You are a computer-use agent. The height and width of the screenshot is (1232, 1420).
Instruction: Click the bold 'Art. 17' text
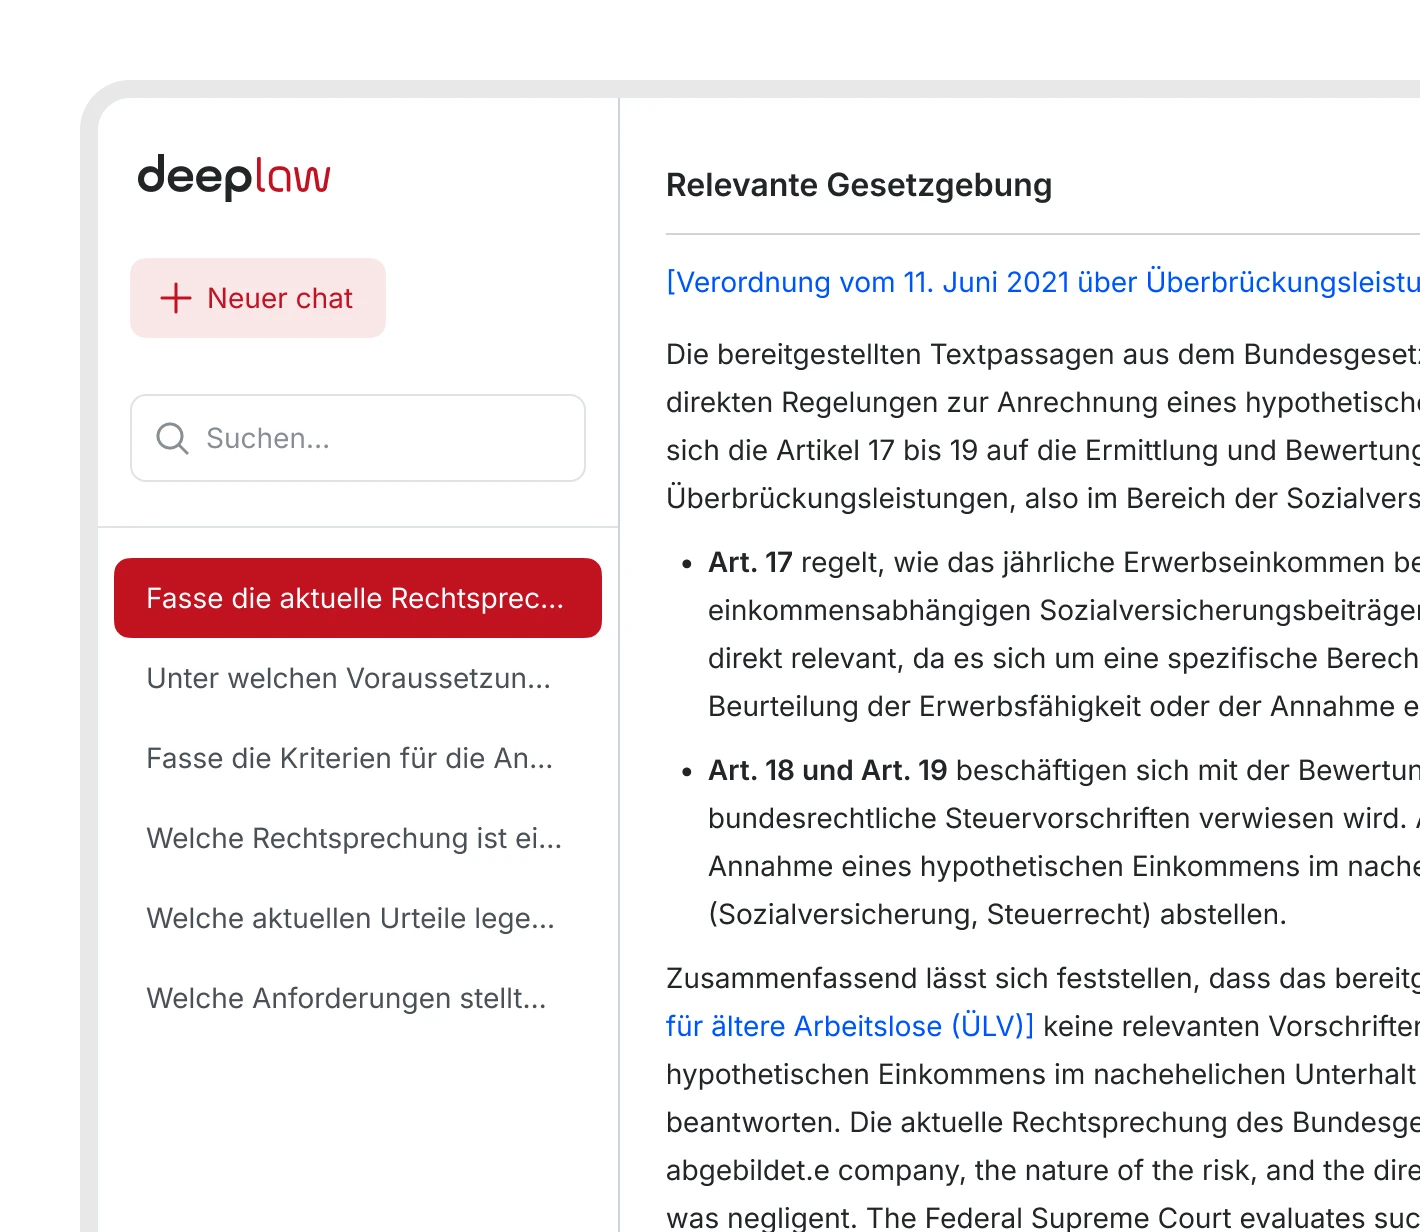click(750, 562)
